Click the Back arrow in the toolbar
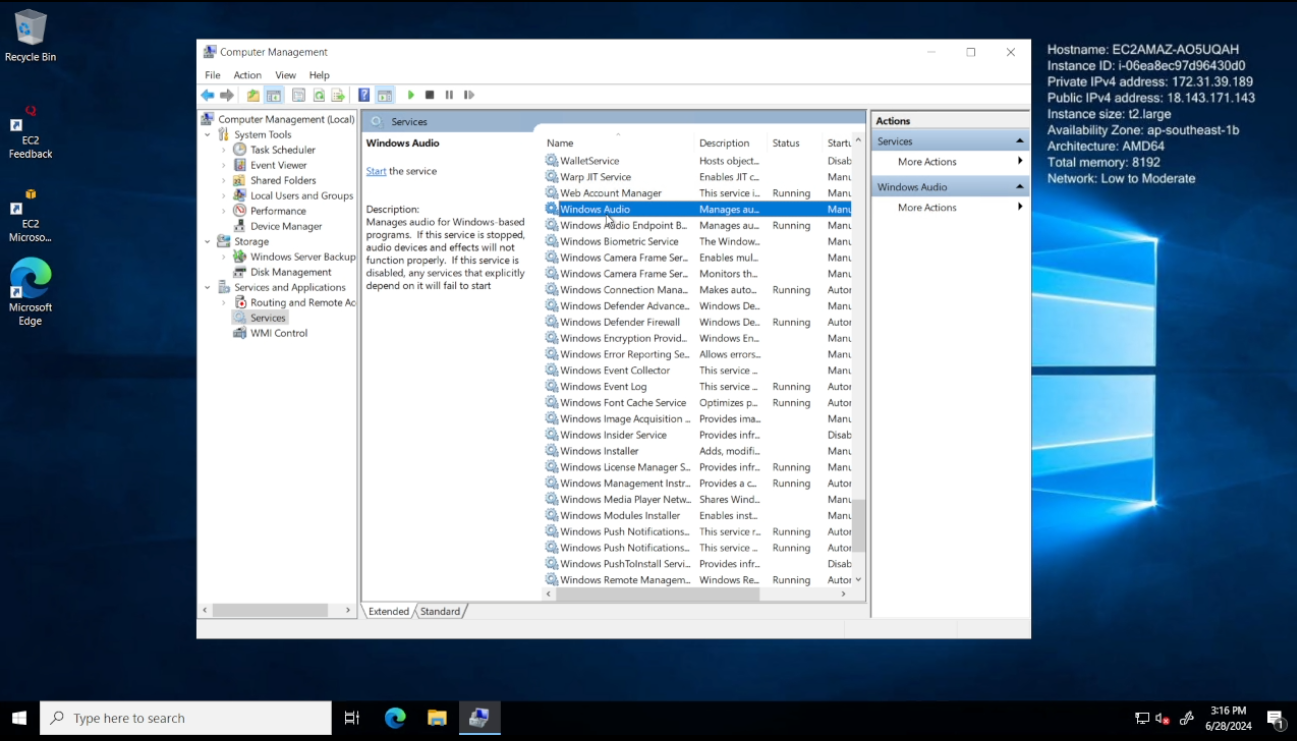 coord(207,95)
